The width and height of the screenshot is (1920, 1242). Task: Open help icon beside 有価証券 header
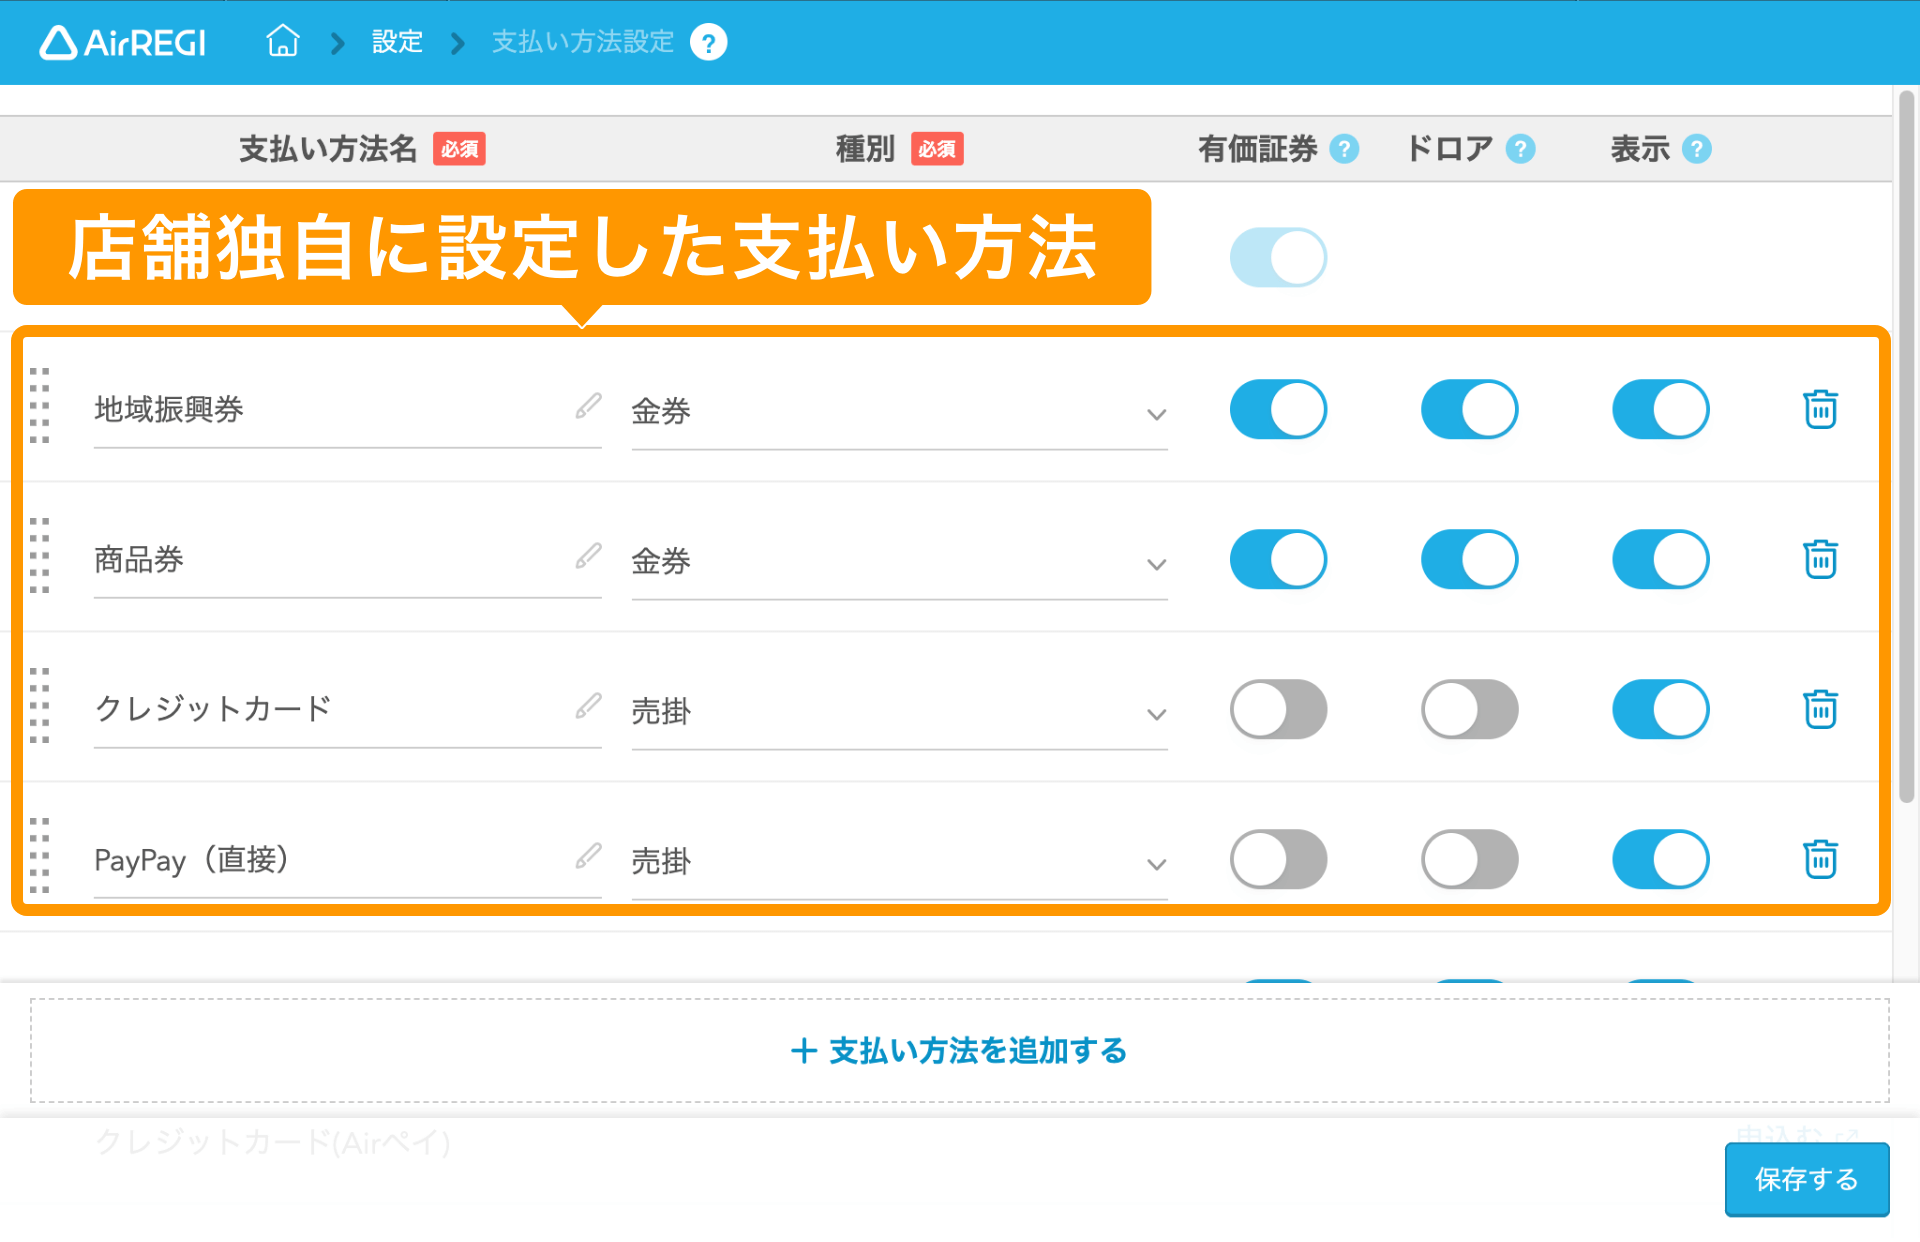1345,149
